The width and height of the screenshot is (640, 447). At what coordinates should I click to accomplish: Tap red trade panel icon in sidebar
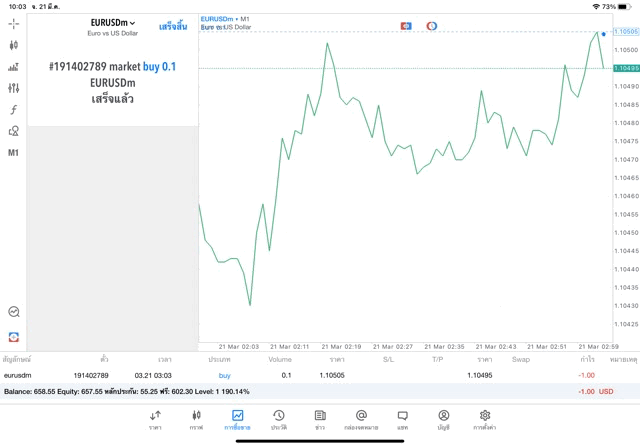click(13, 337)
